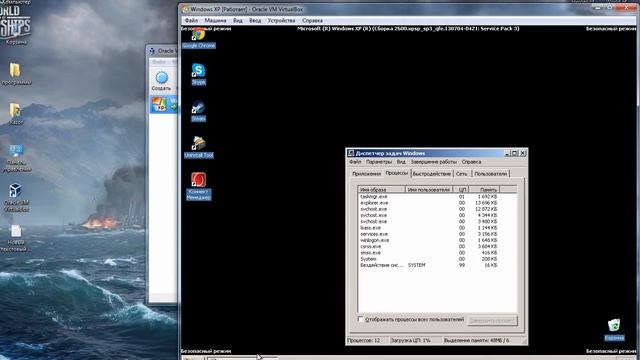Screen dimensions: 640x360
Task: Open Вид menu of the VirtualBox VM window
Action: (238, 20)
